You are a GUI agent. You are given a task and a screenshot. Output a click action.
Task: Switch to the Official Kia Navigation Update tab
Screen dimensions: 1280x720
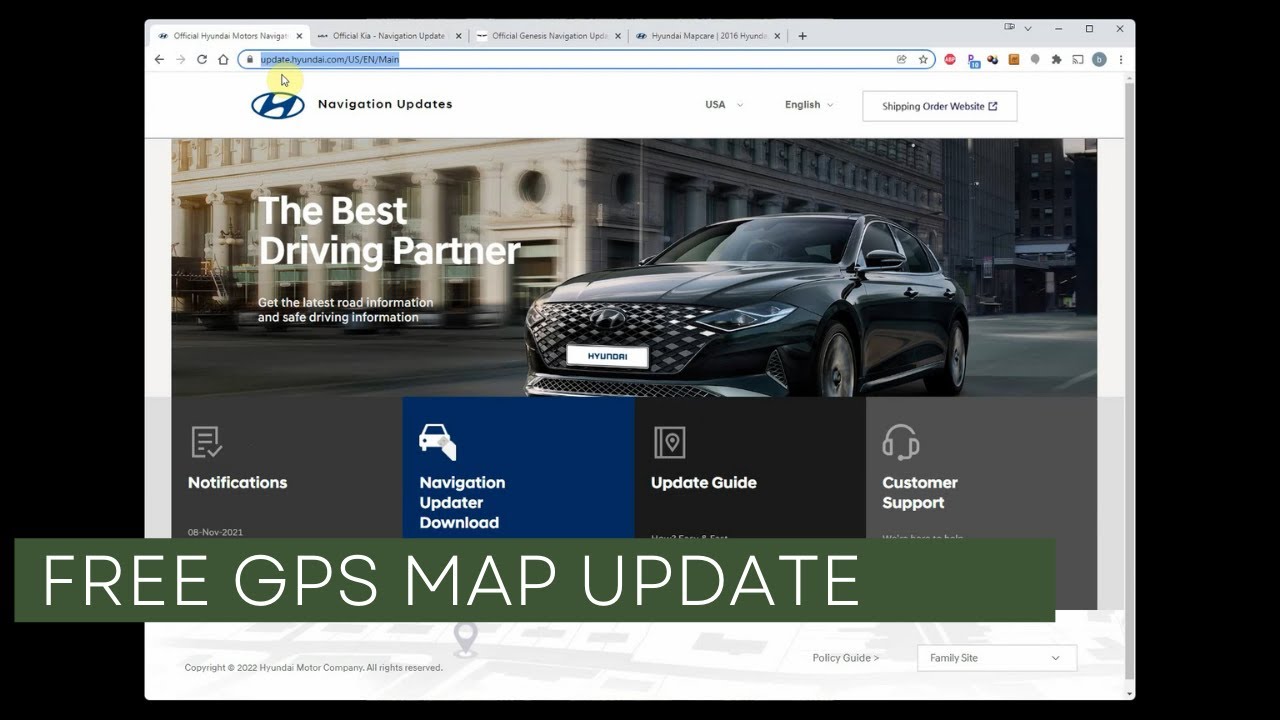388,36
